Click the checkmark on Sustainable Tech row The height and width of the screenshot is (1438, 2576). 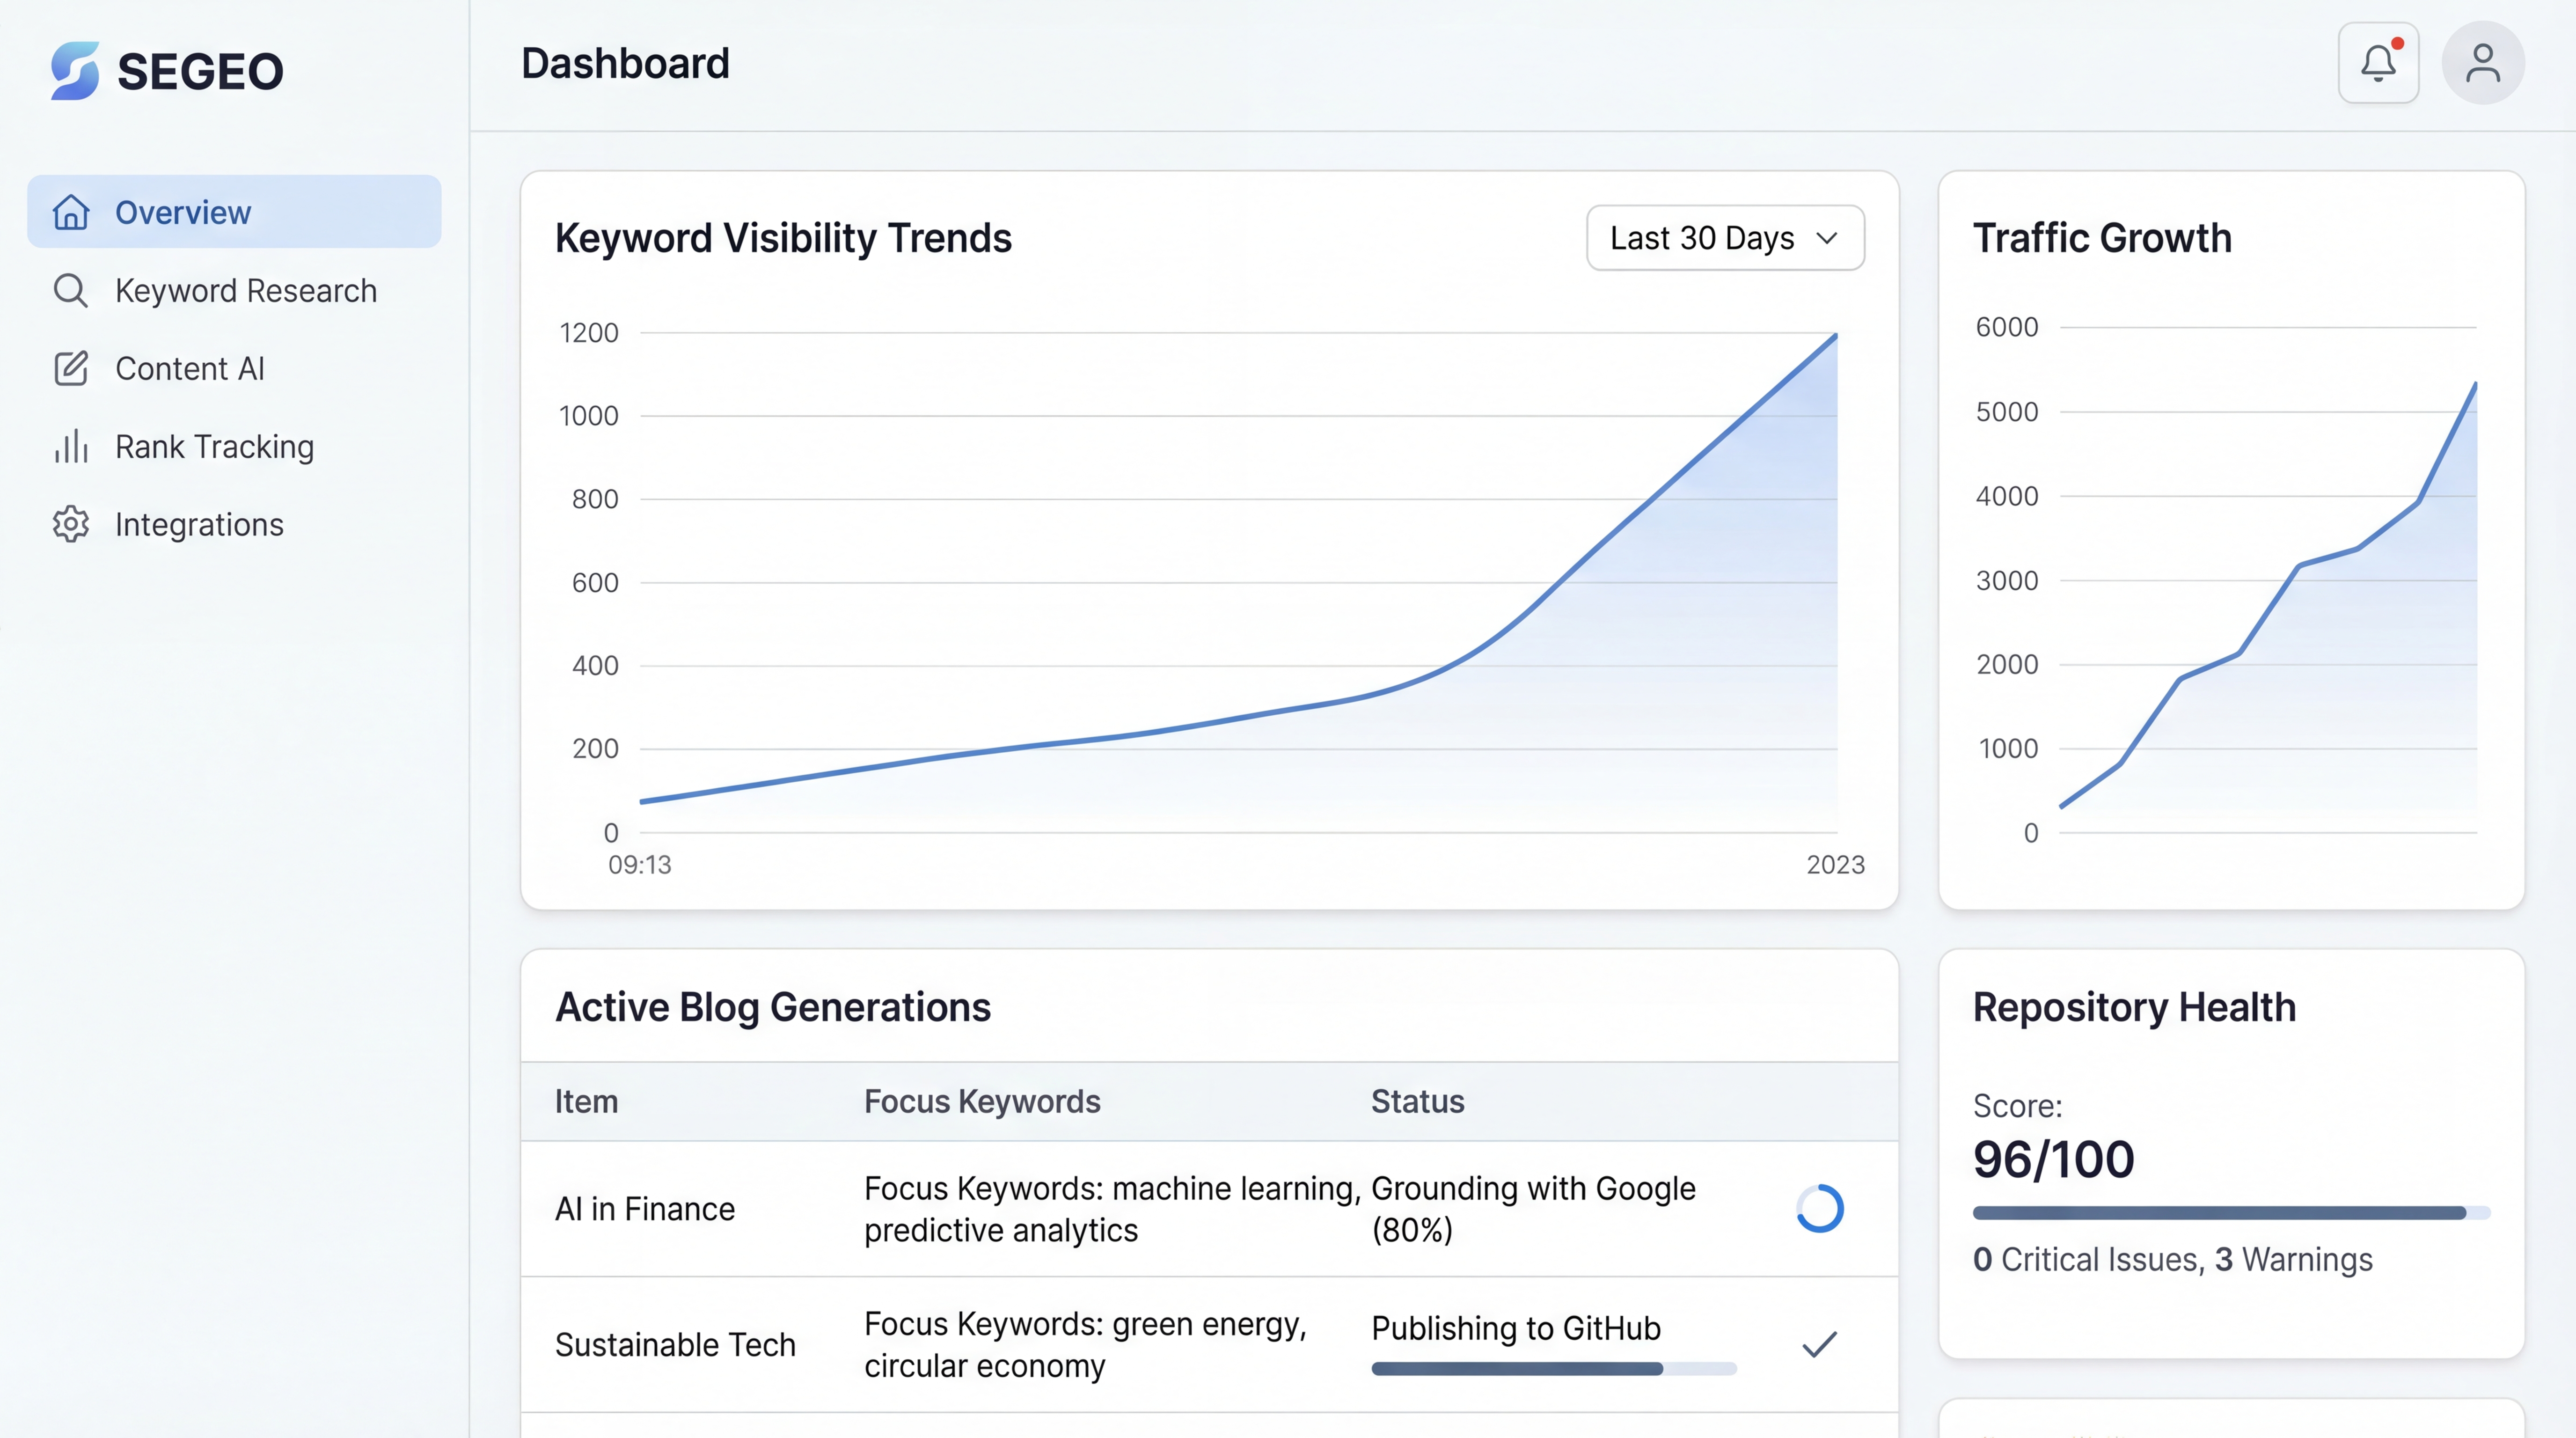point(1820,1344)
